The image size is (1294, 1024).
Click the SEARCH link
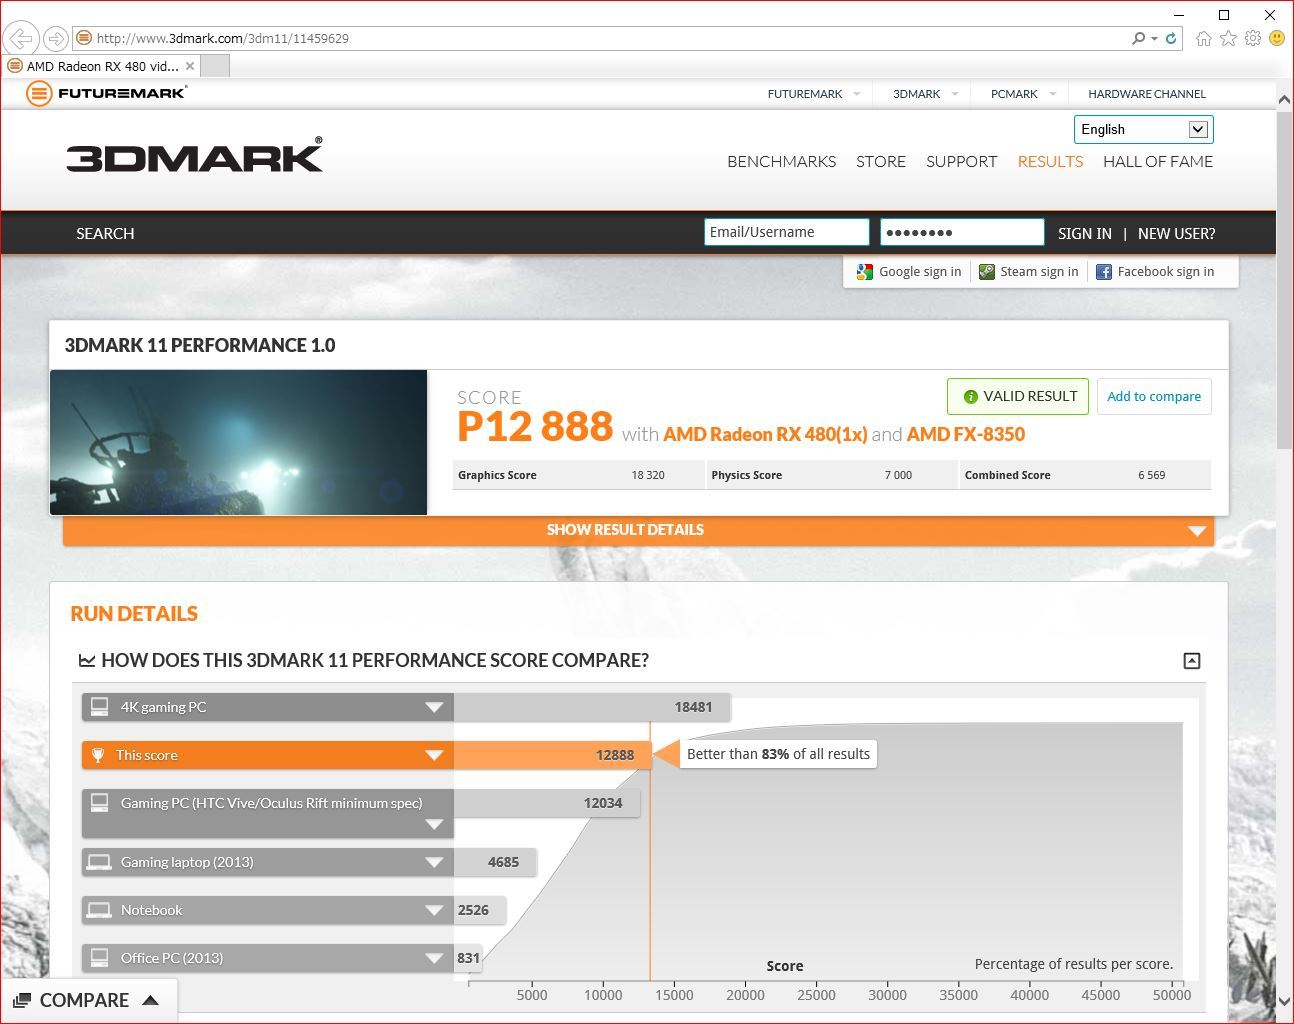click(105, 233)
